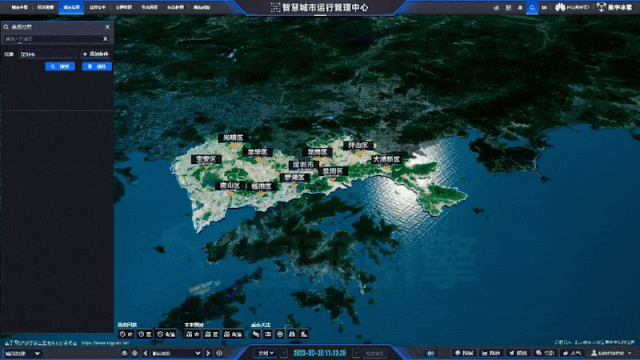This screenshot has width=640, height=360.
Task: Click the bar chart icon in header
Action: pyautogui.click(x=496, y=7)
